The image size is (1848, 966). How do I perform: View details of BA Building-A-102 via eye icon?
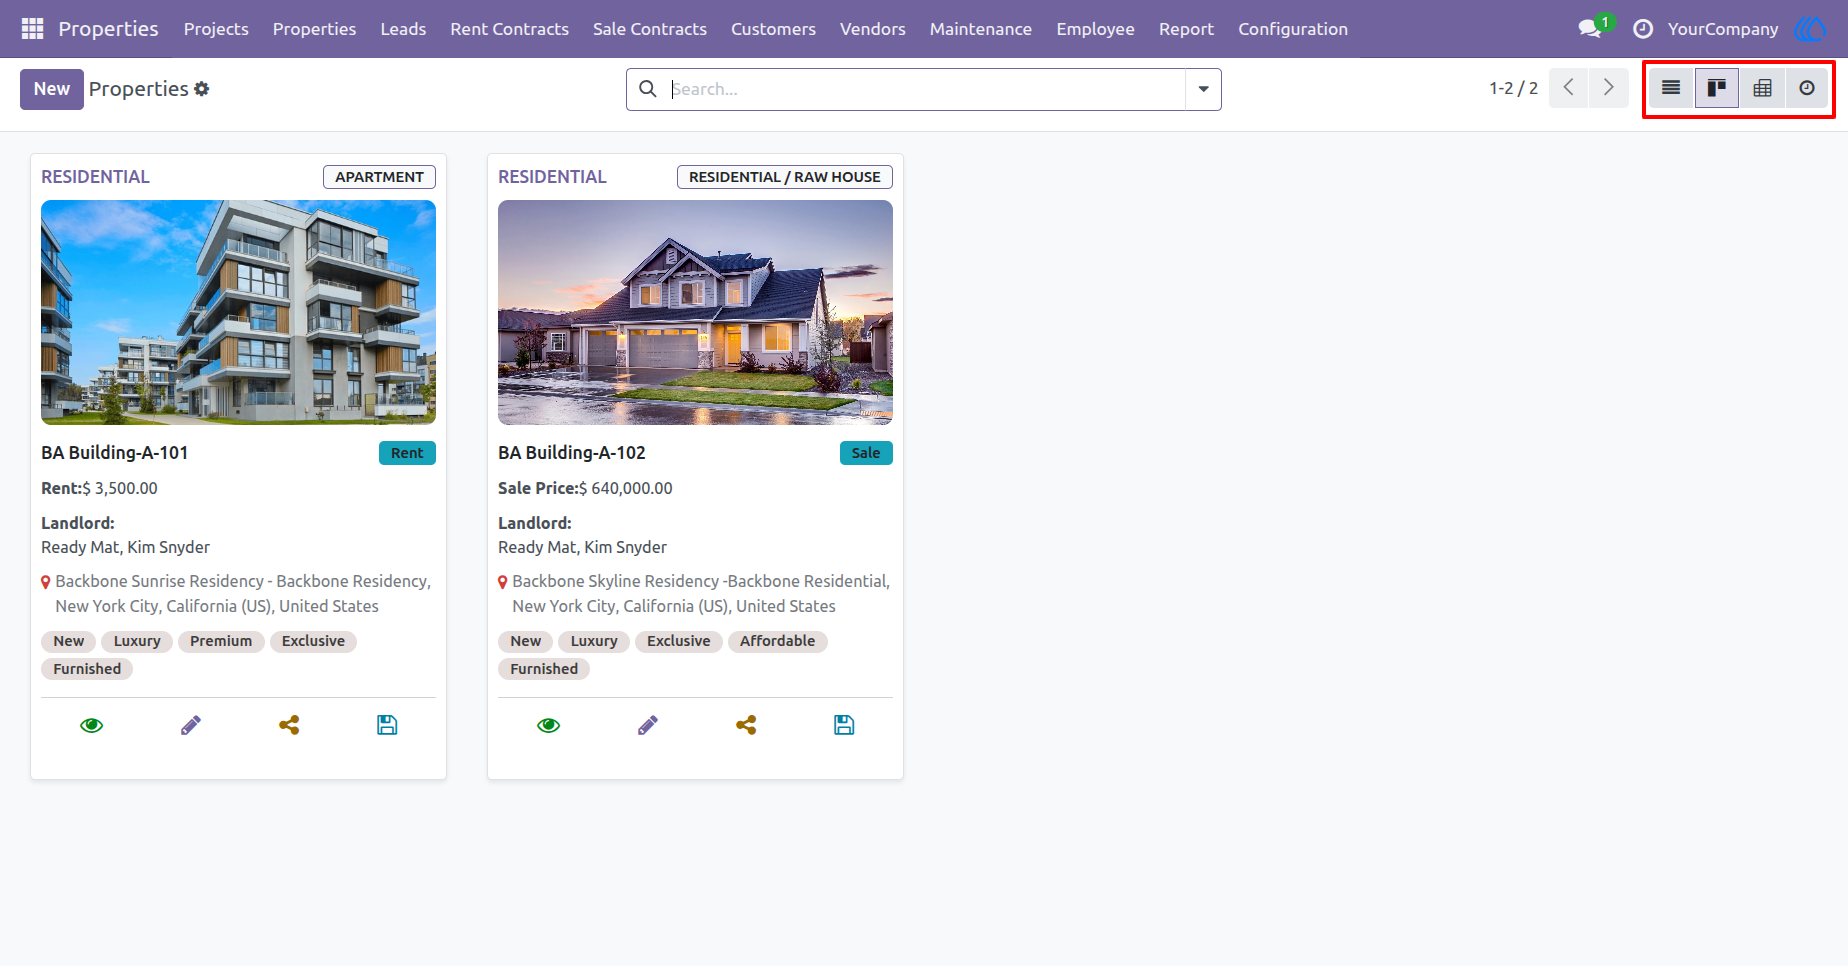(x=549, y=725)
